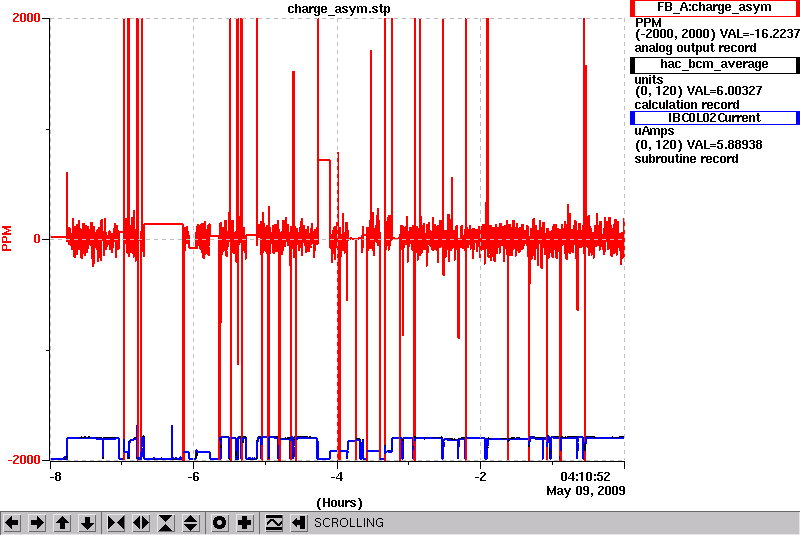The height and width of the screenshot is (535, 800).
Task: Pan the graph right with arrow button
Action: click(x=37, y=523)
